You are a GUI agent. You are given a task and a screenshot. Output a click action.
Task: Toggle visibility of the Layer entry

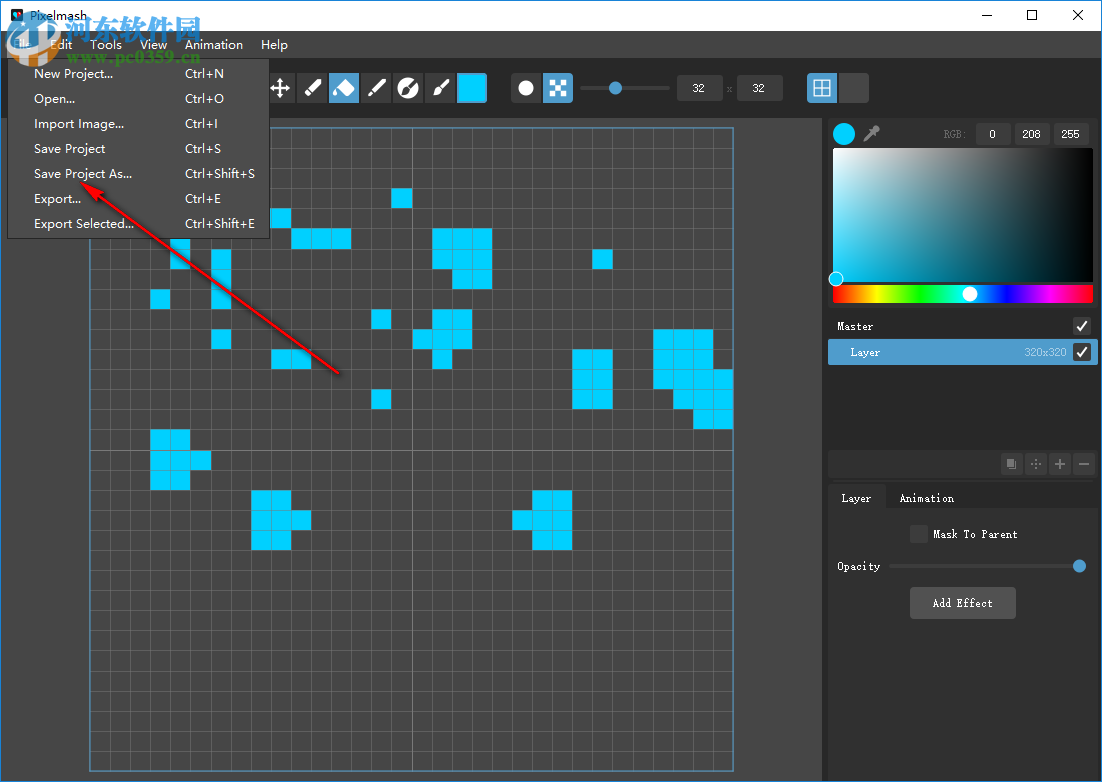pyautogui.click(x=1081, y=352)
